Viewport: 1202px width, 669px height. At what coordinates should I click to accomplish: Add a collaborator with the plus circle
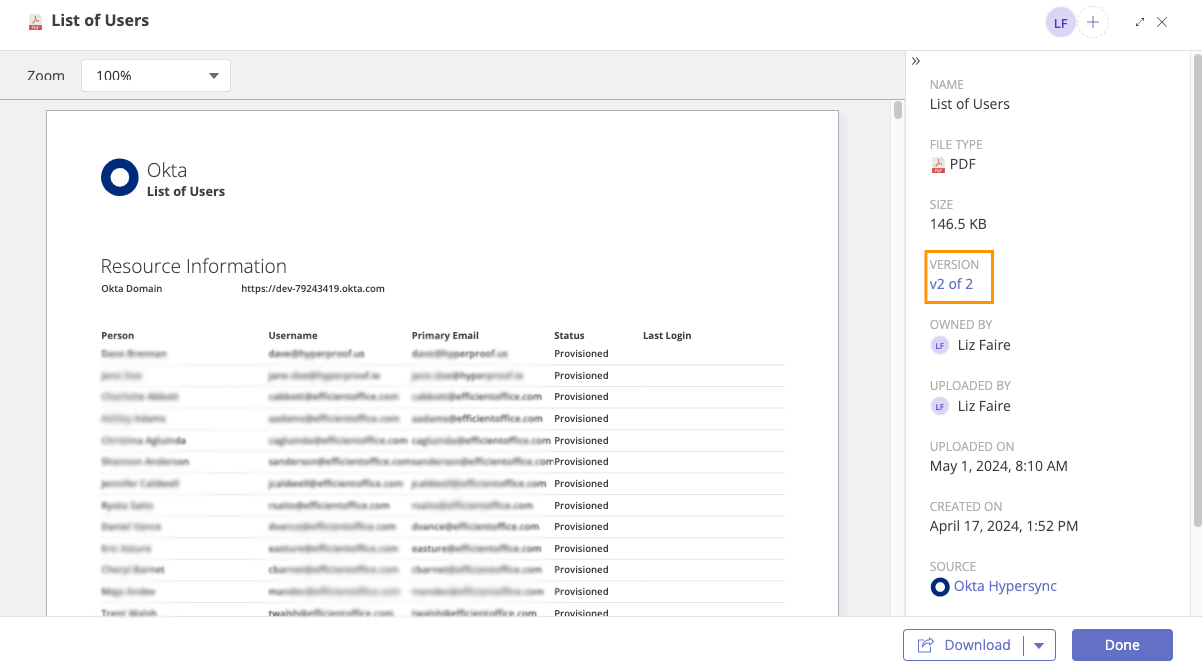[x=1093, y=22]
